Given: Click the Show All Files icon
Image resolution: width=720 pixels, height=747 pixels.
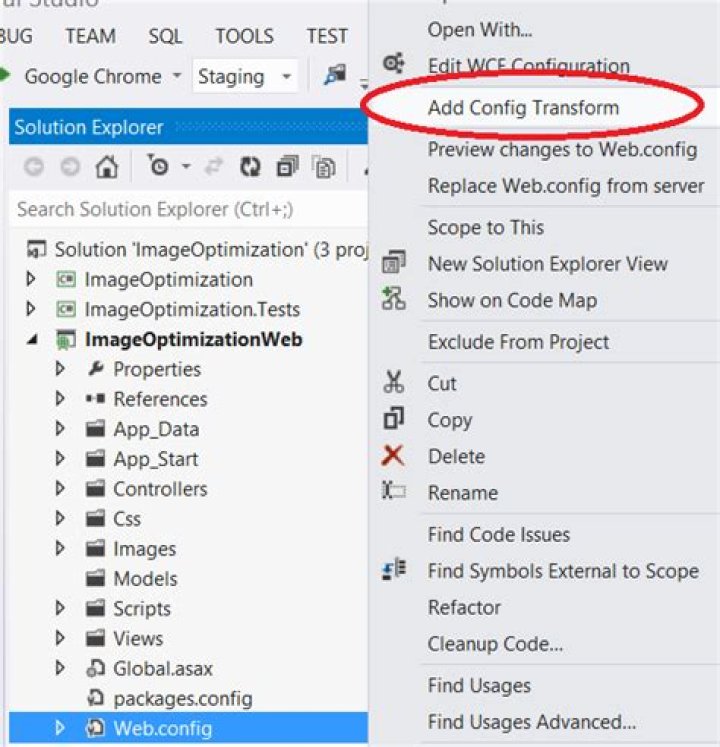Looking at the screenshot, I should 324,167.
